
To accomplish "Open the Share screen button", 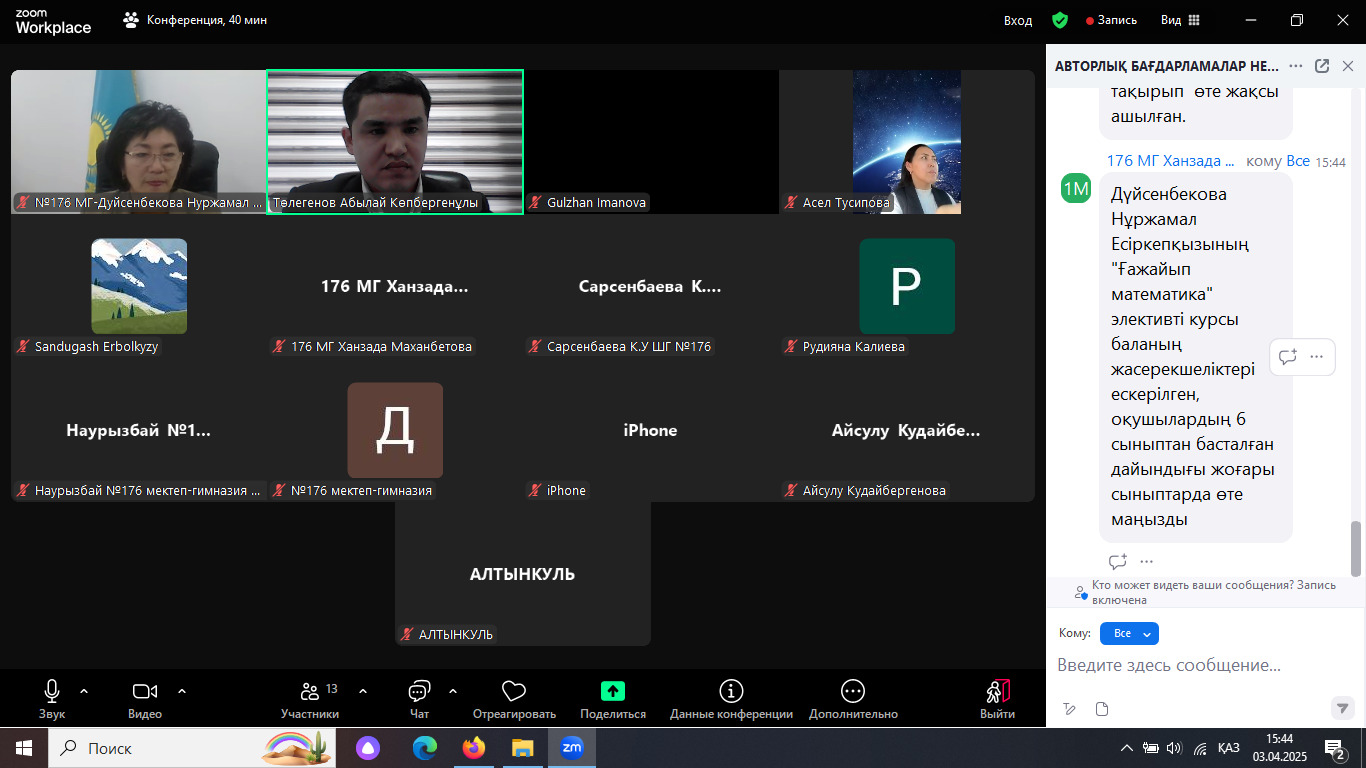I will pos(612,692).
